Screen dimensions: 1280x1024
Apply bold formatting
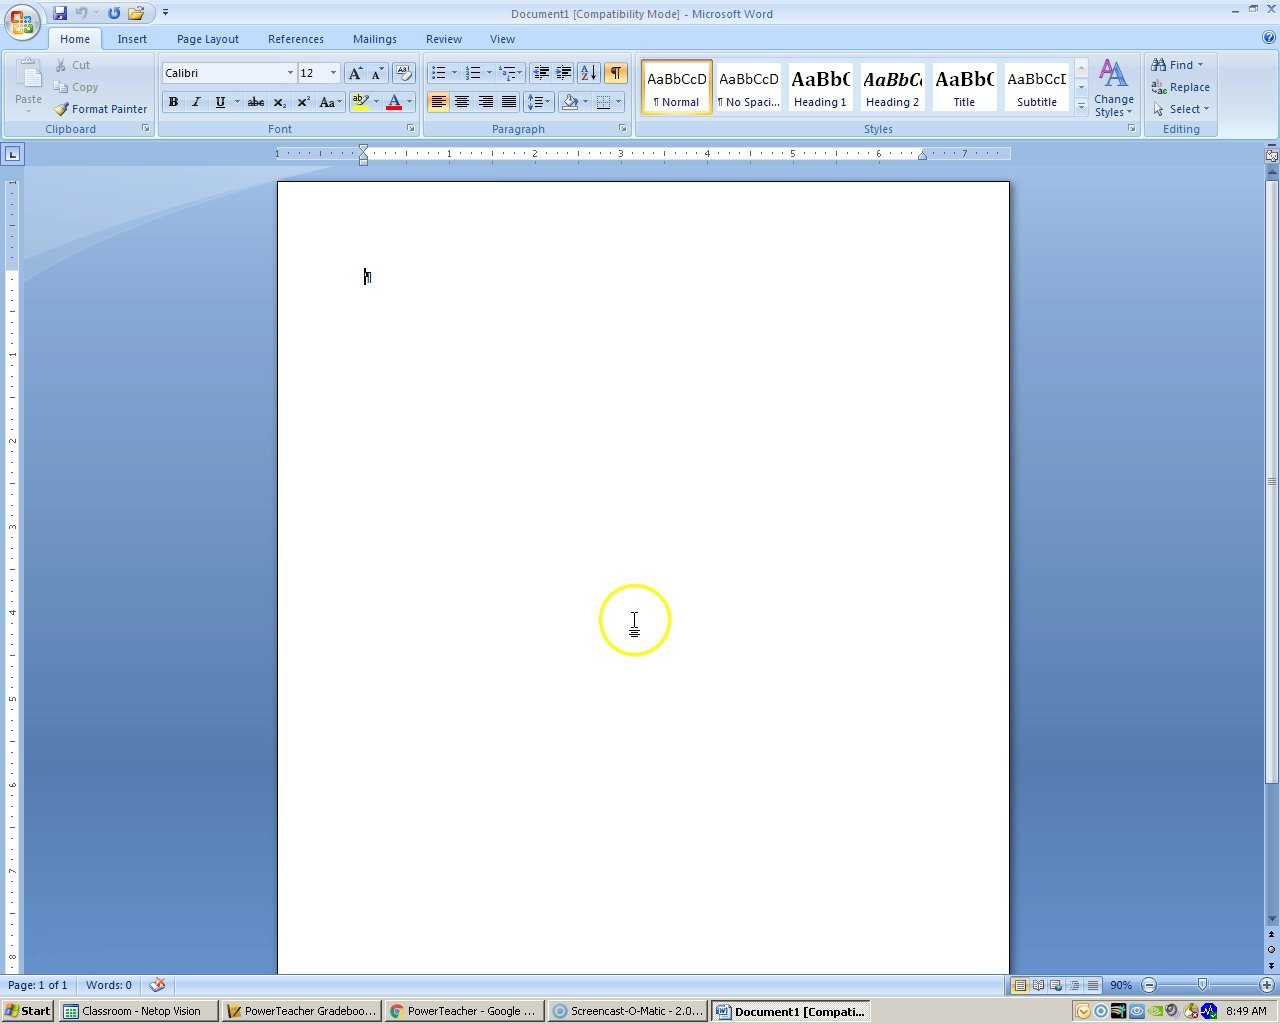(x=173, y=101)
